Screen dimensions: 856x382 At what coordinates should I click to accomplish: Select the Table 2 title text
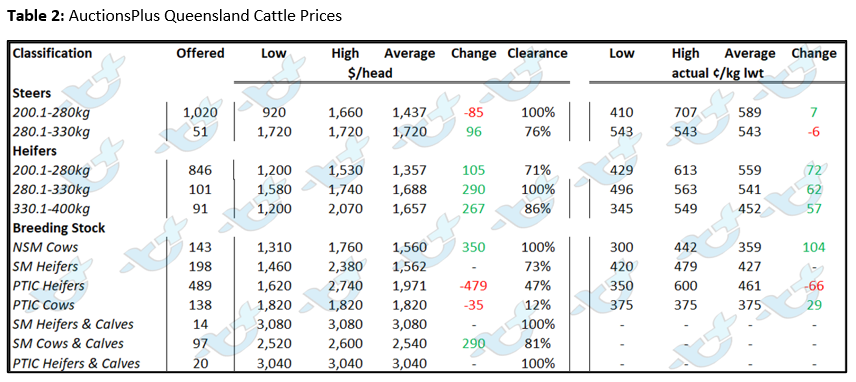coord(174,16)
